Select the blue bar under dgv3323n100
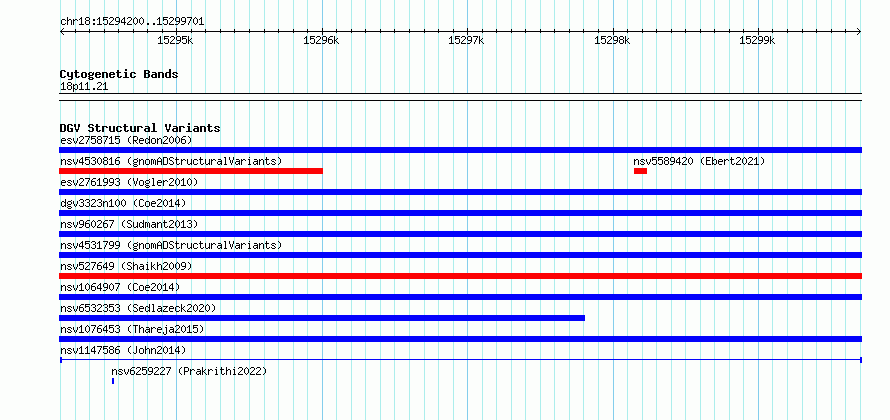 click(460, 213)
